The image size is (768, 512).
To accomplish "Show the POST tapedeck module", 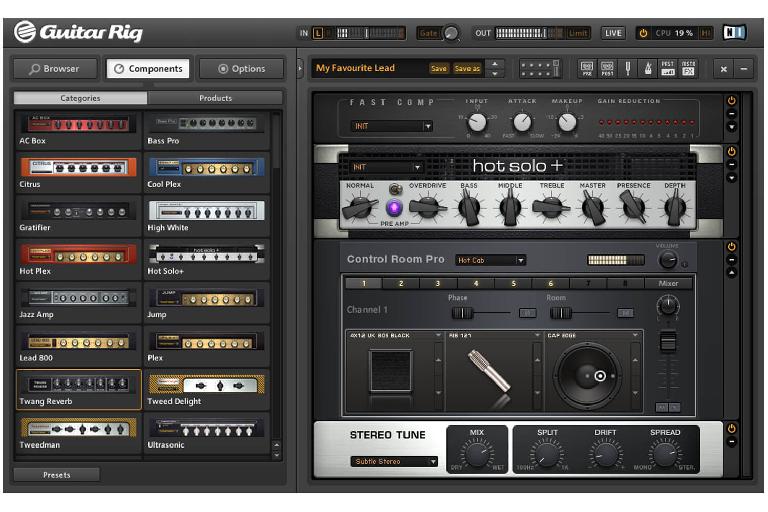I will pyautogui.click(x=607, y=68).
